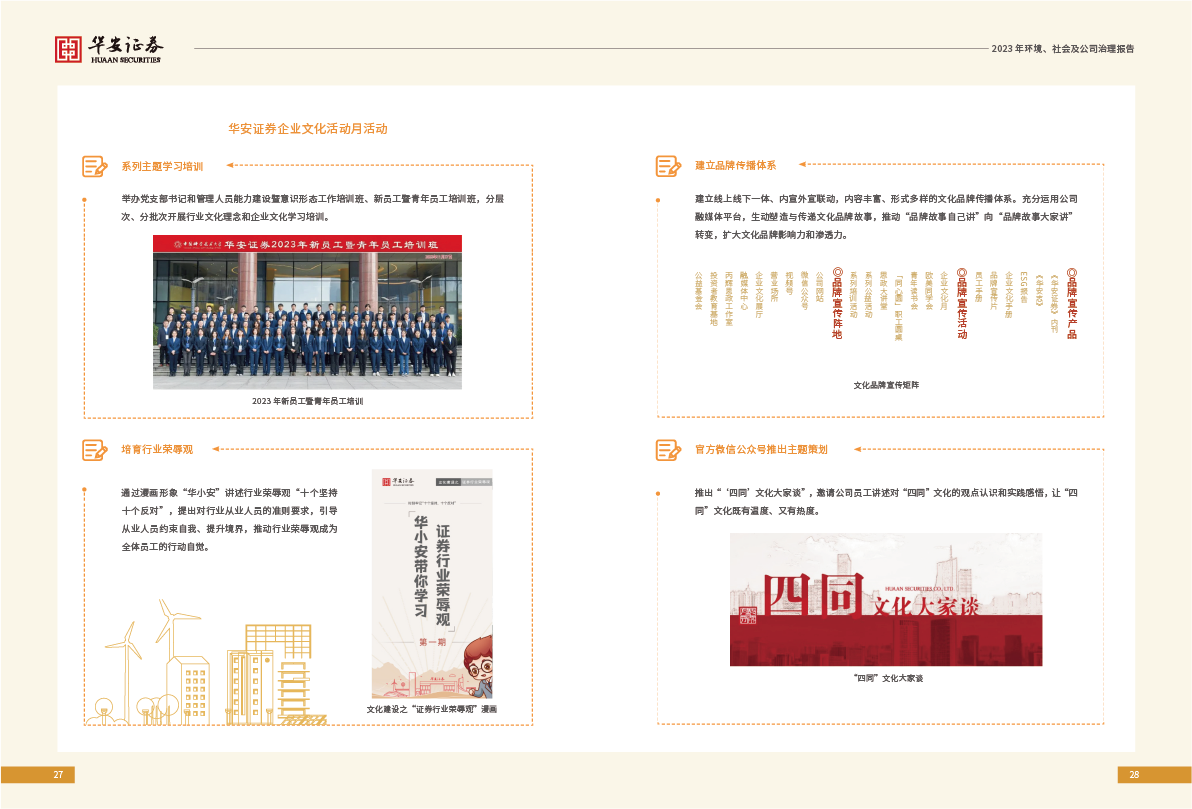Viewport: 1192px width, 809px height.
Task: Select the ◎品牌宣传产品 vertical heading
Action: pos(1072,303)
